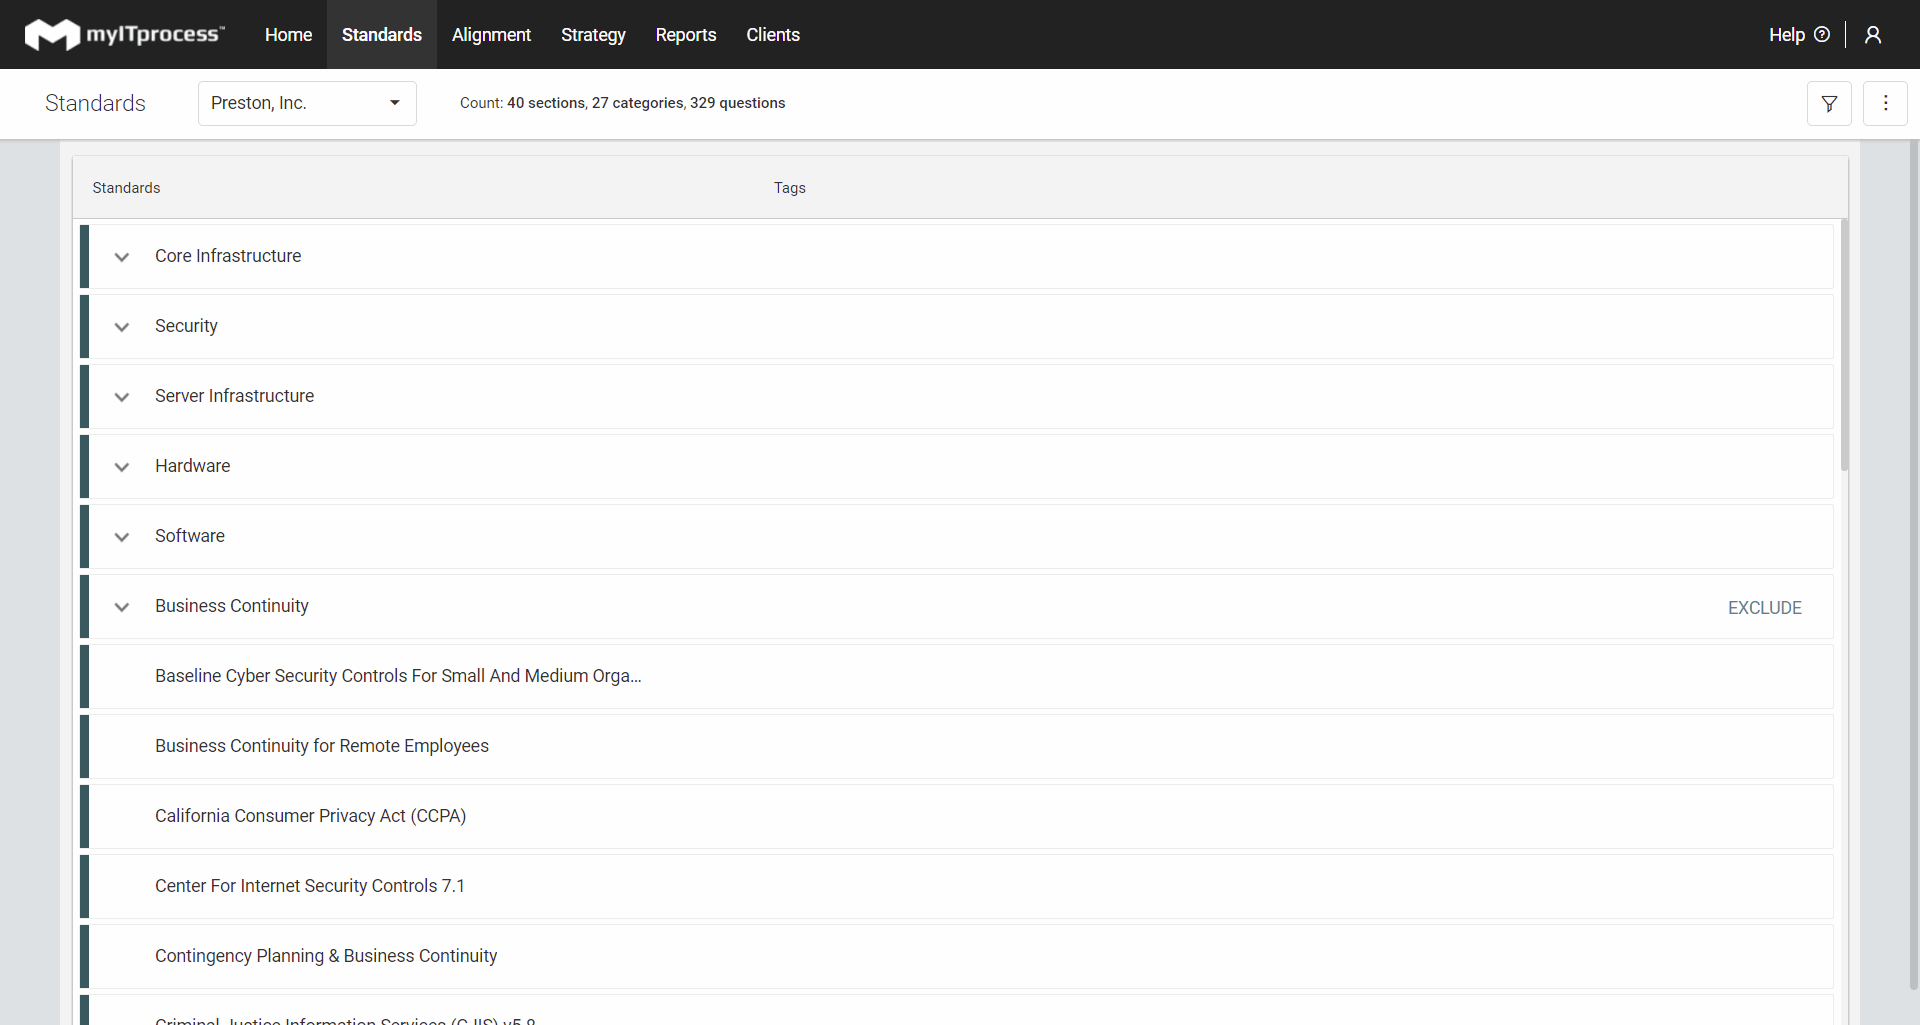
Task: Expand the Core Infrastructure section chevron
Action: click(122, 257)
